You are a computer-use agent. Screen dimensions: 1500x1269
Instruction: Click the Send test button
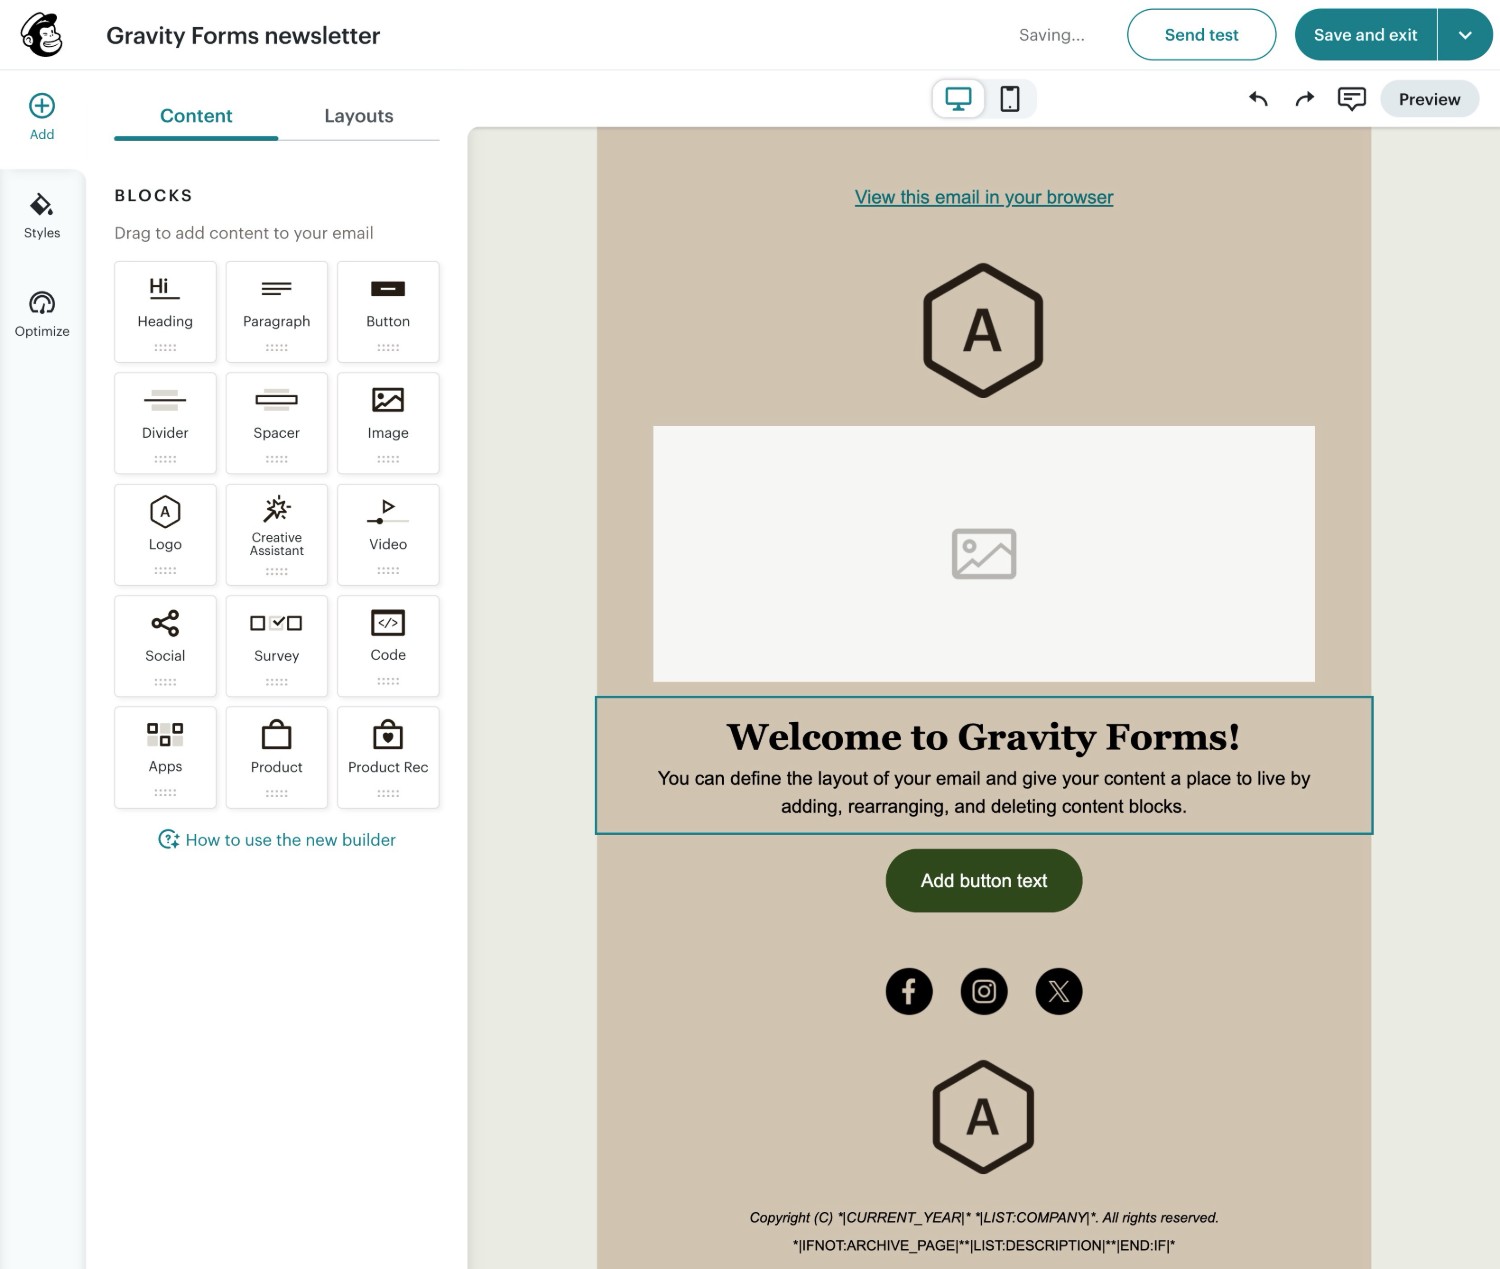point(1202,35)
